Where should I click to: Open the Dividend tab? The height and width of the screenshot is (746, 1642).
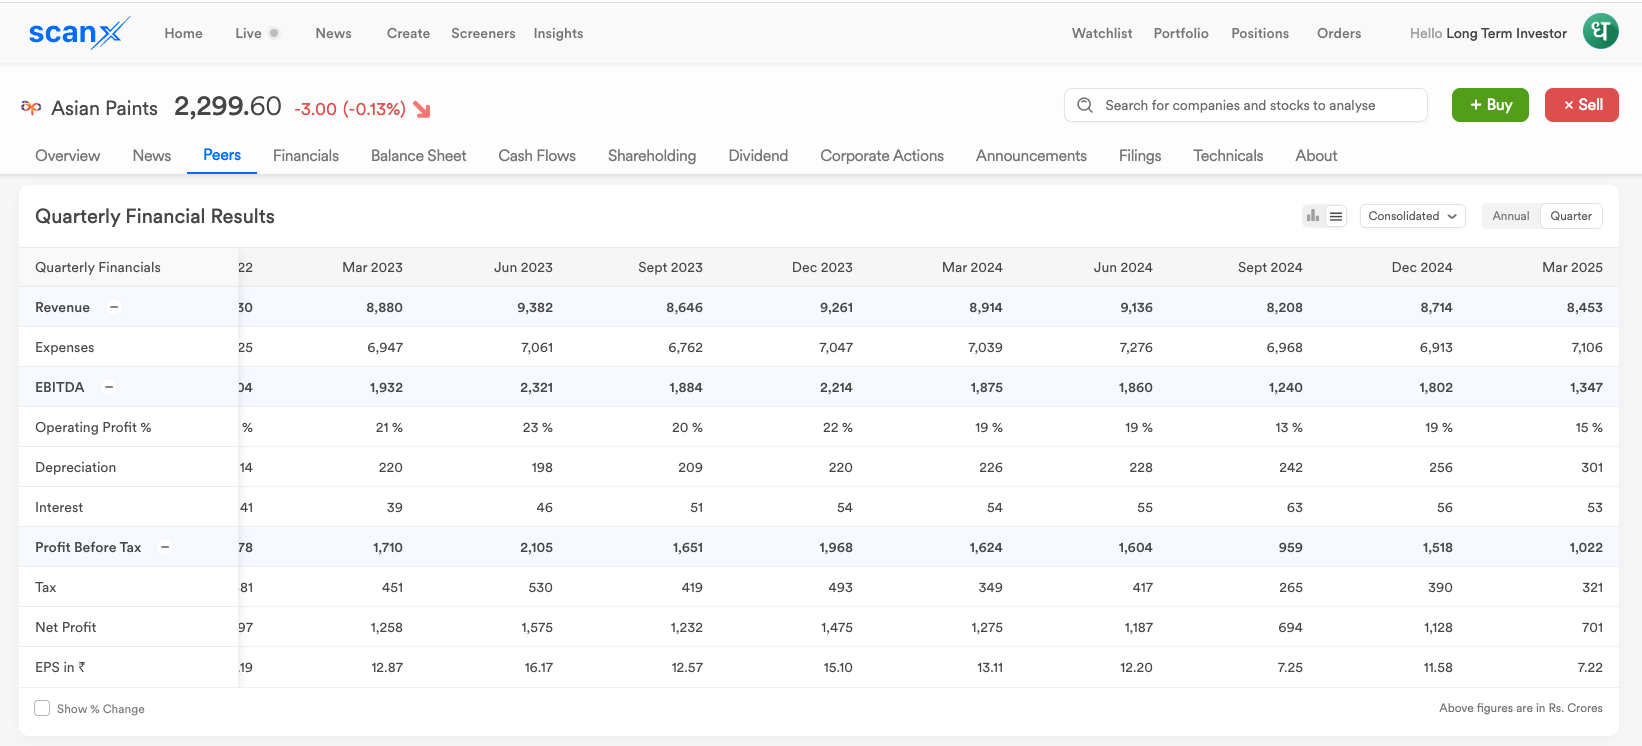(758, 156)
